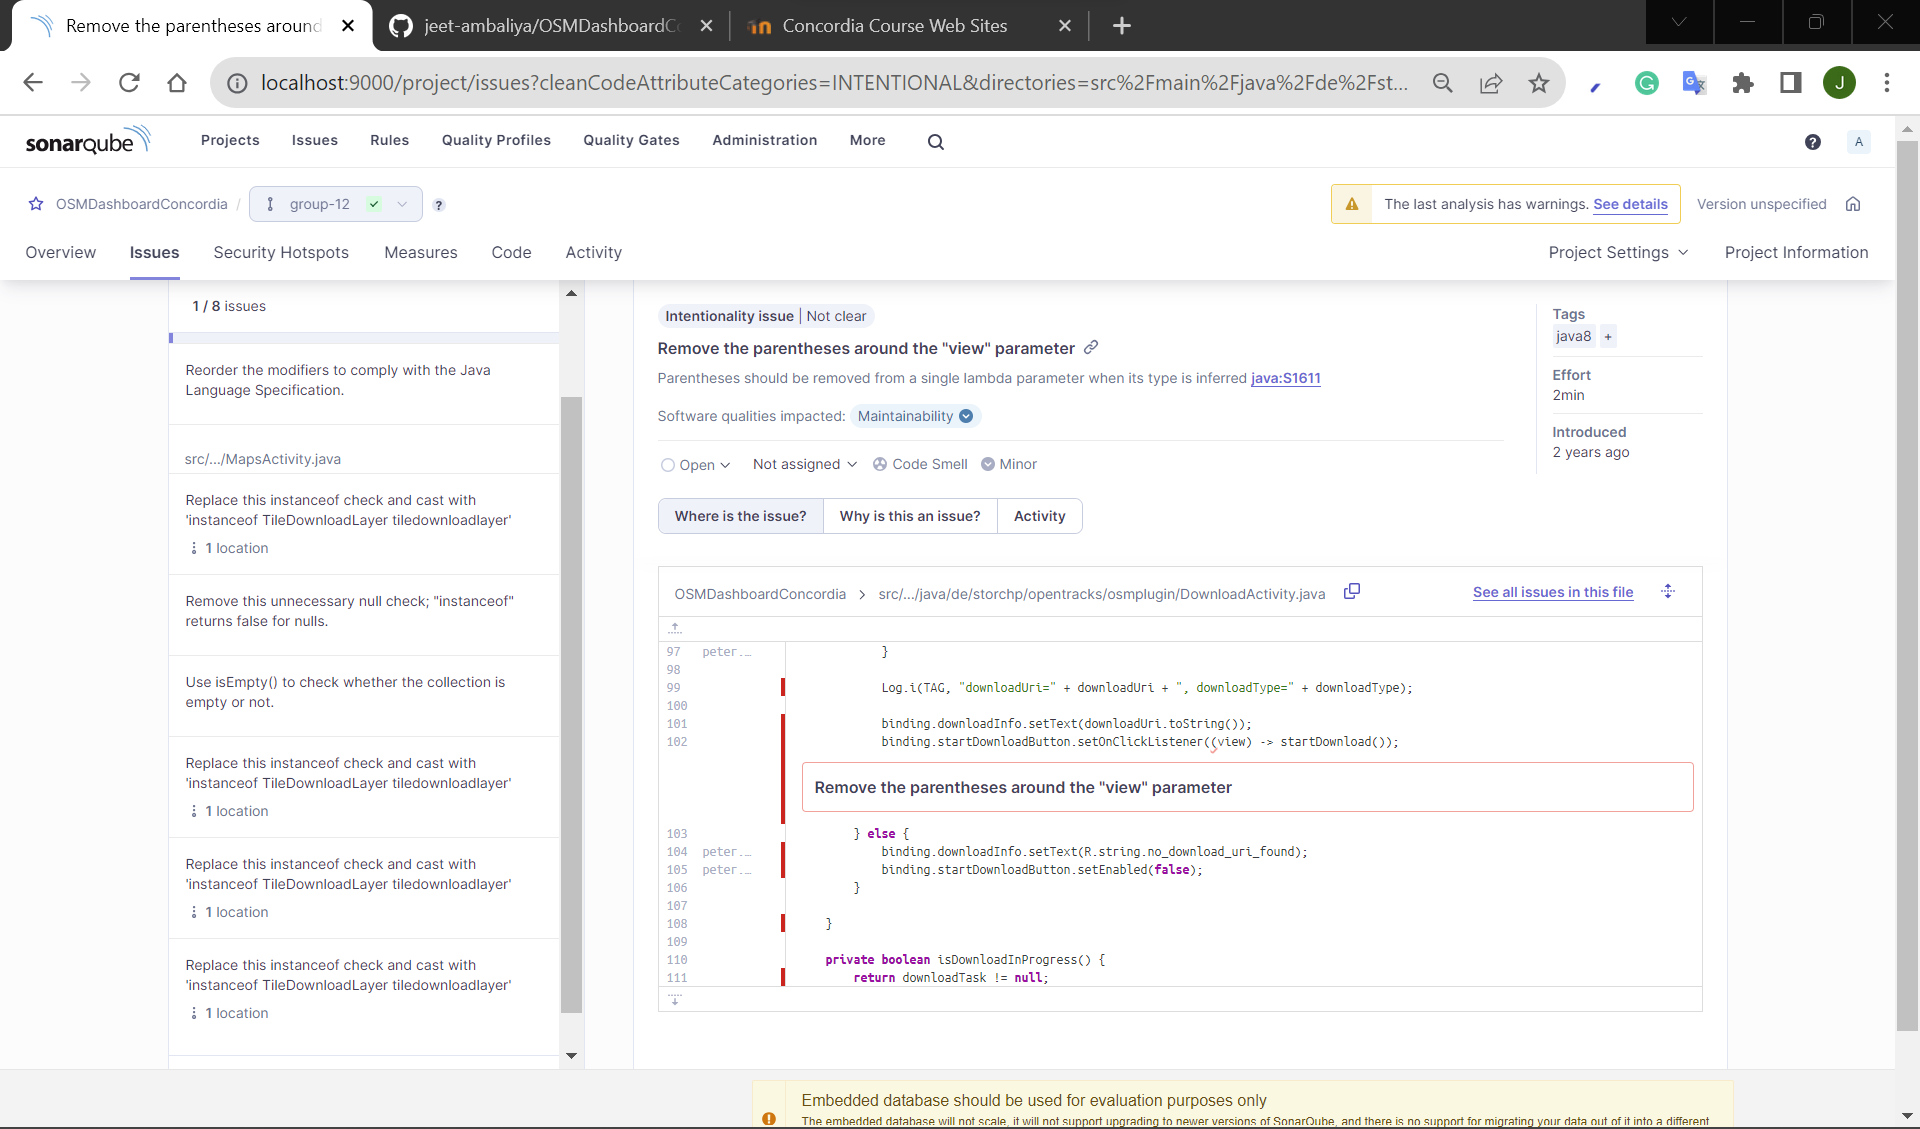Click the permalink icon next to the issue title
The width and height of the screenshot is (1920, 1129).
(1090, 348)
